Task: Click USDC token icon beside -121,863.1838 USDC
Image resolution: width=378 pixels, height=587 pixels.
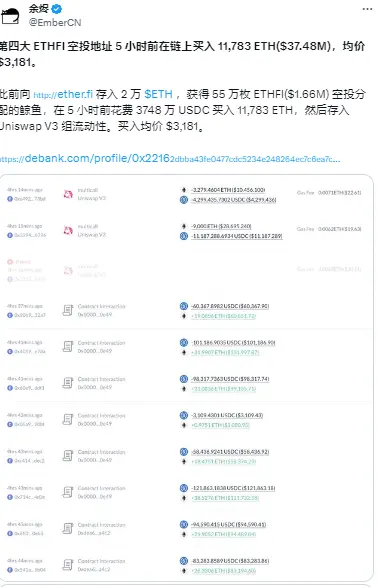Action: point(184,488)
